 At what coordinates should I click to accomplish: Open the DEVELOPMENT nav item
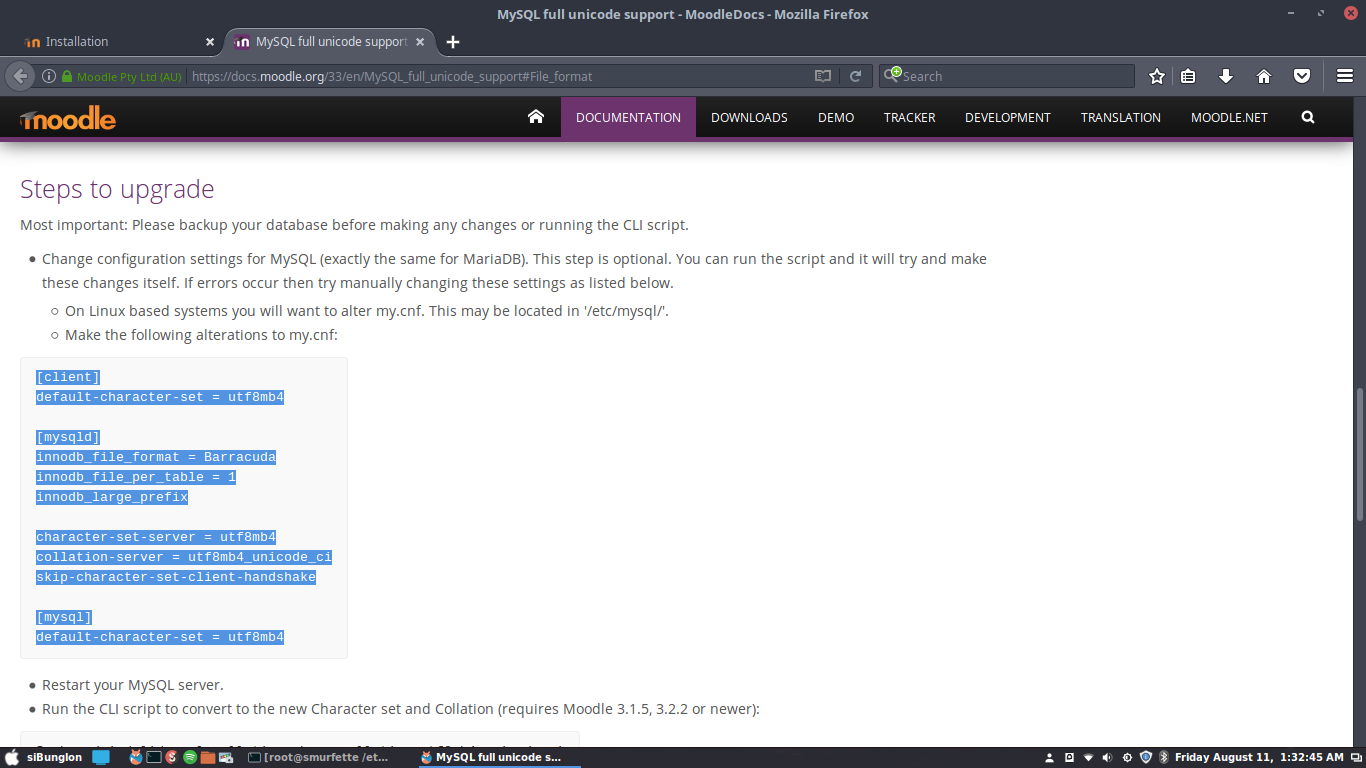point(1008,117)
